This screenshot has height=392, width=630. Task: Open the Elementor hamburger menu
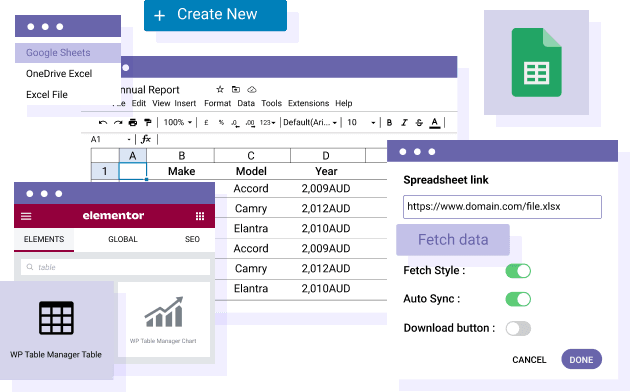click(x=26, y=216)
